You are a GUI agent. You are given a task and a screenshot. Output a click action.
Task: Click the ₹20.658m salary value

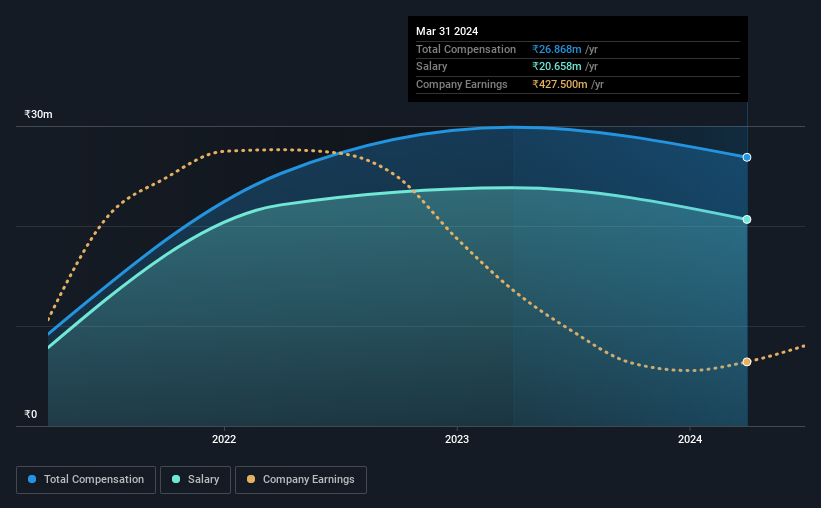(x=557, y=67)
